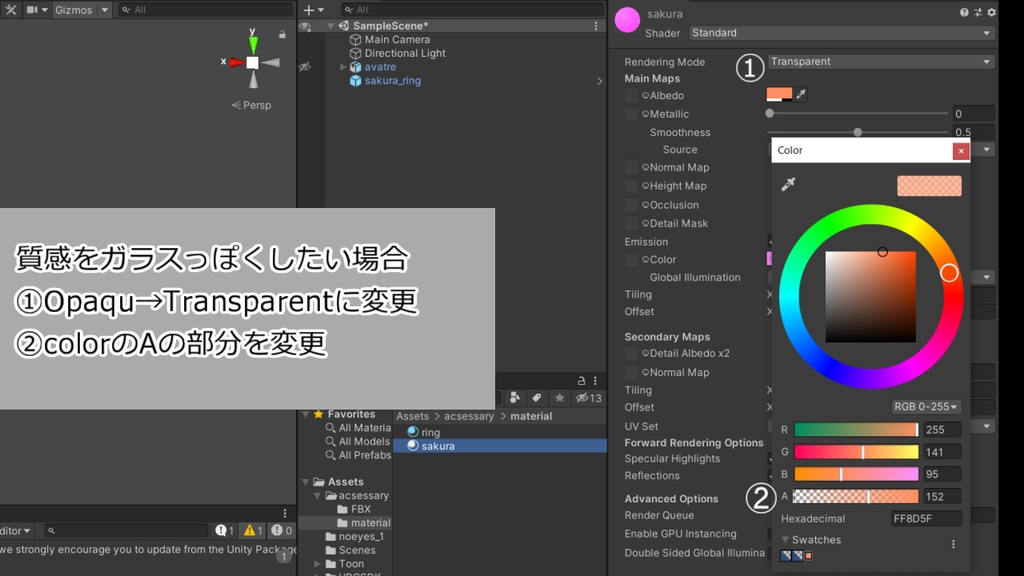
Task: Select Height Map texture slot box
Action: 631,186
